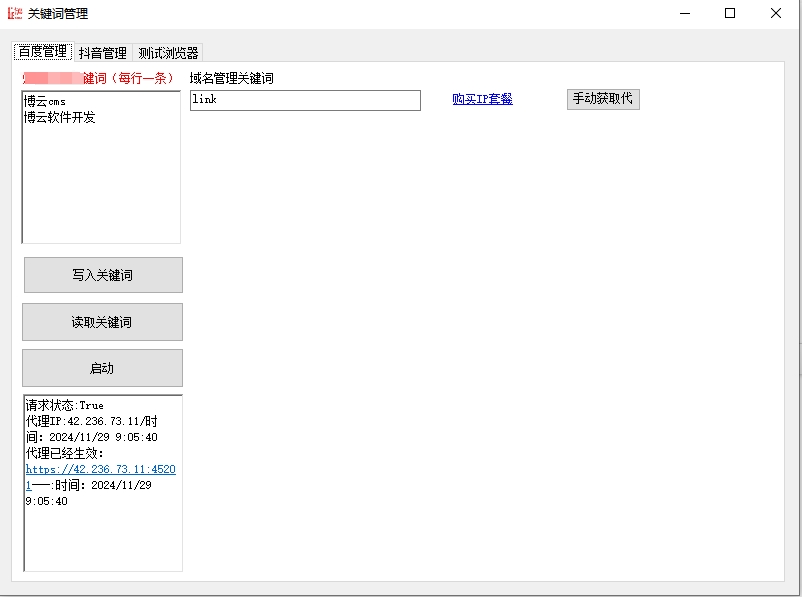Click the 博云软件开发 keyword line

coord(60,117)
